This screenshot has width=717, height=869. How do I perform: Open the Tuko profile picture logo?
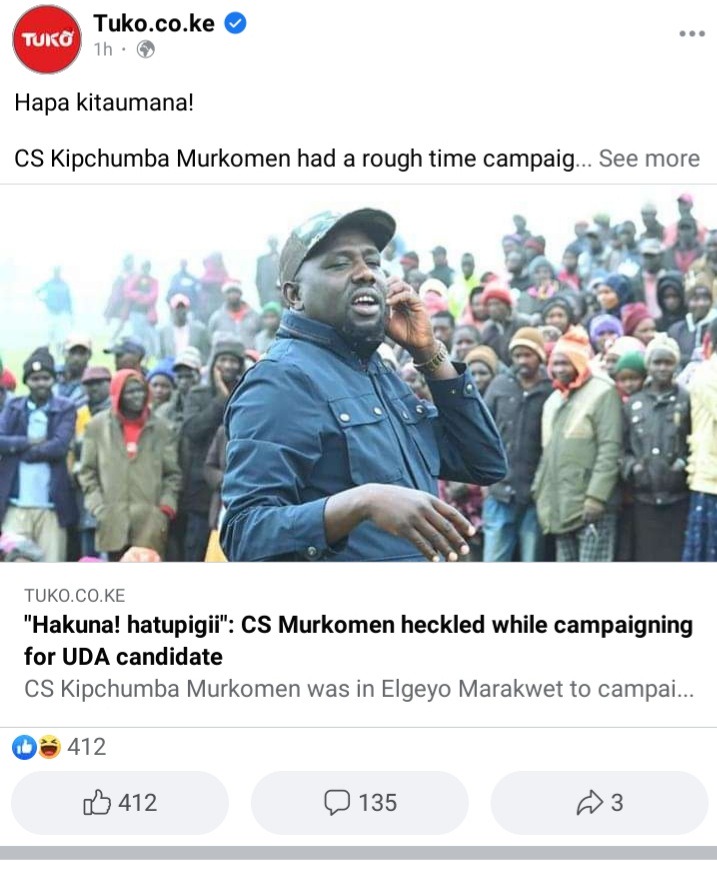click(47, 39)
